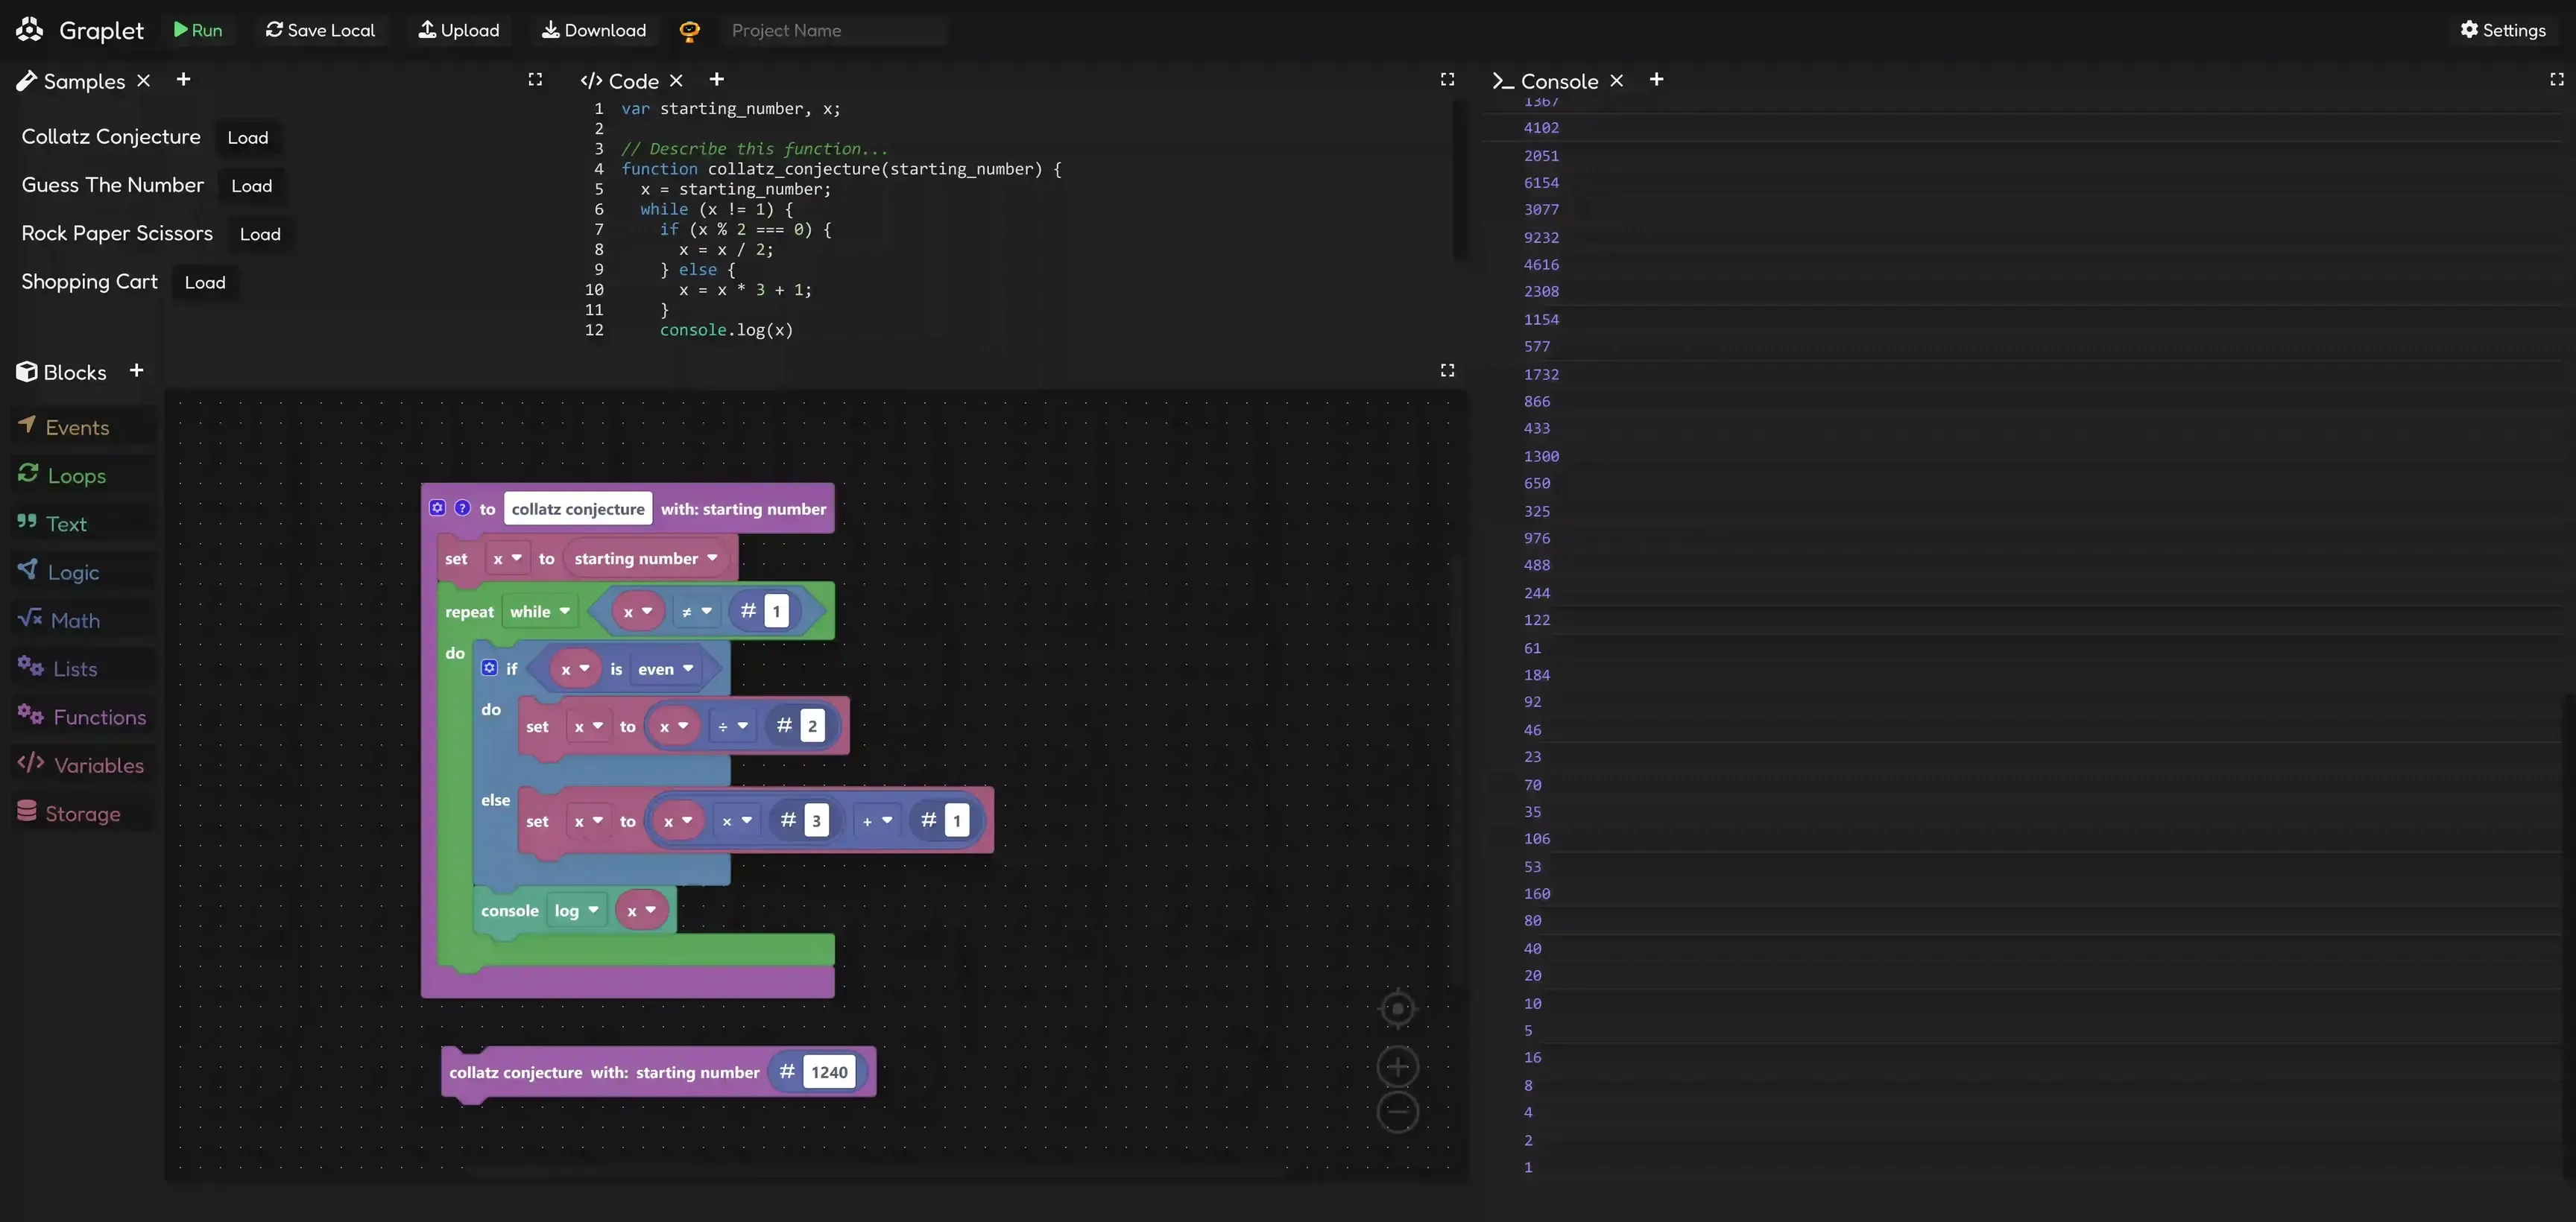Open the plus operator dropdown
This screenshot has height=1222, width=2576.
tap(877, 822)
